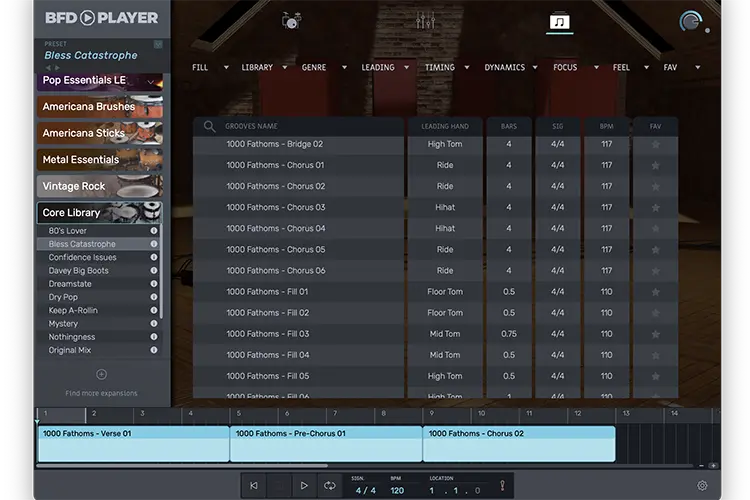This screenshot has height=500, width=750.
Task: Click Find more expansions link
Action: point(101,393)
